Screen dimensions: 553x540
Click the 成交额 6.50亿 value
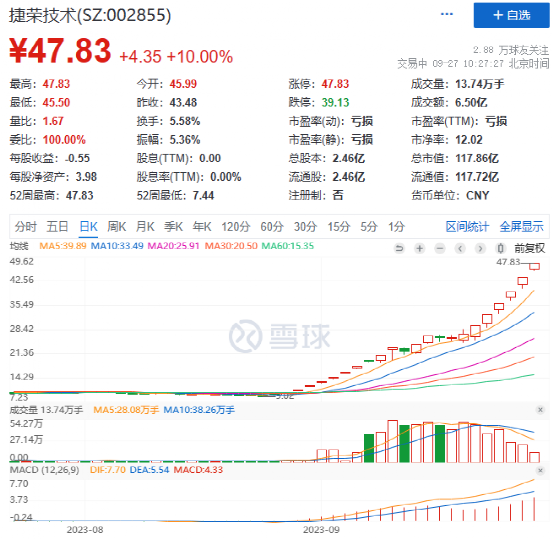pyautogui.click(x=471, y=103)
